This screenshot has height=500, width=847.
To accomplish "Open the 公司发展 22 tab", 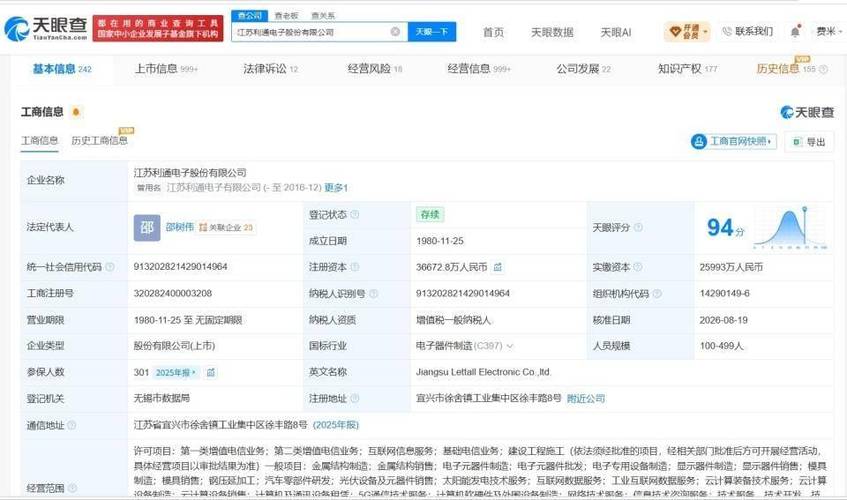I will pyautogui.click(x=583, y=69).
